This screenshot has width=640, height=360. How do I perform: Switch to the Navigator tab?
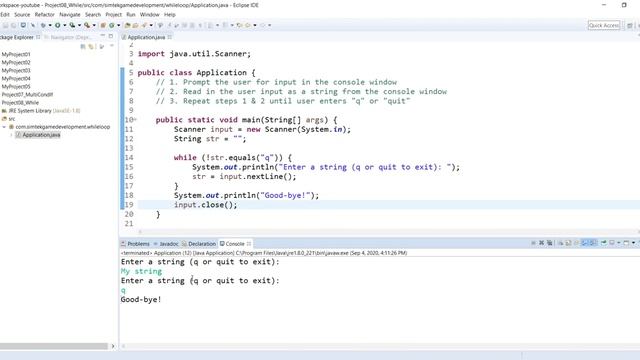click(x=70, y=37)
